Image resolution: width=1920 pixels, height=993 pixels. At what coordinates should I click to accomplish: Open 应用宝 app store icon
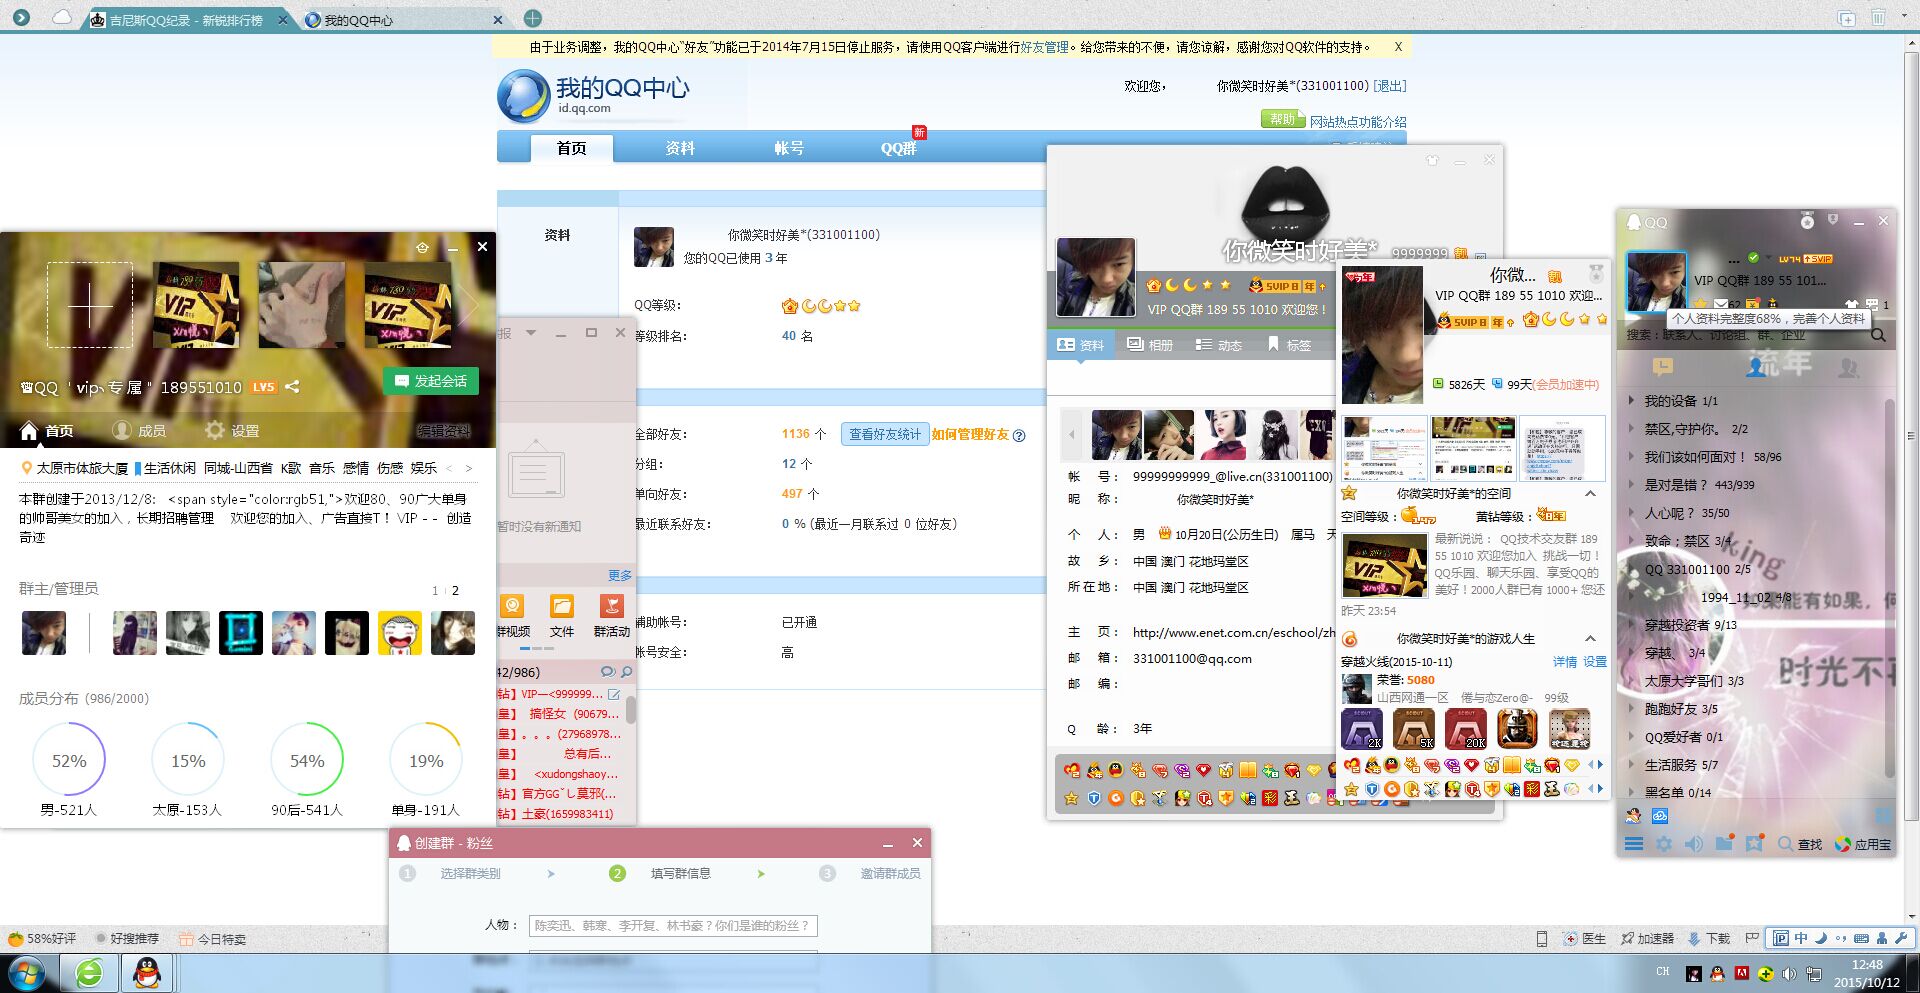[1863, 844]
